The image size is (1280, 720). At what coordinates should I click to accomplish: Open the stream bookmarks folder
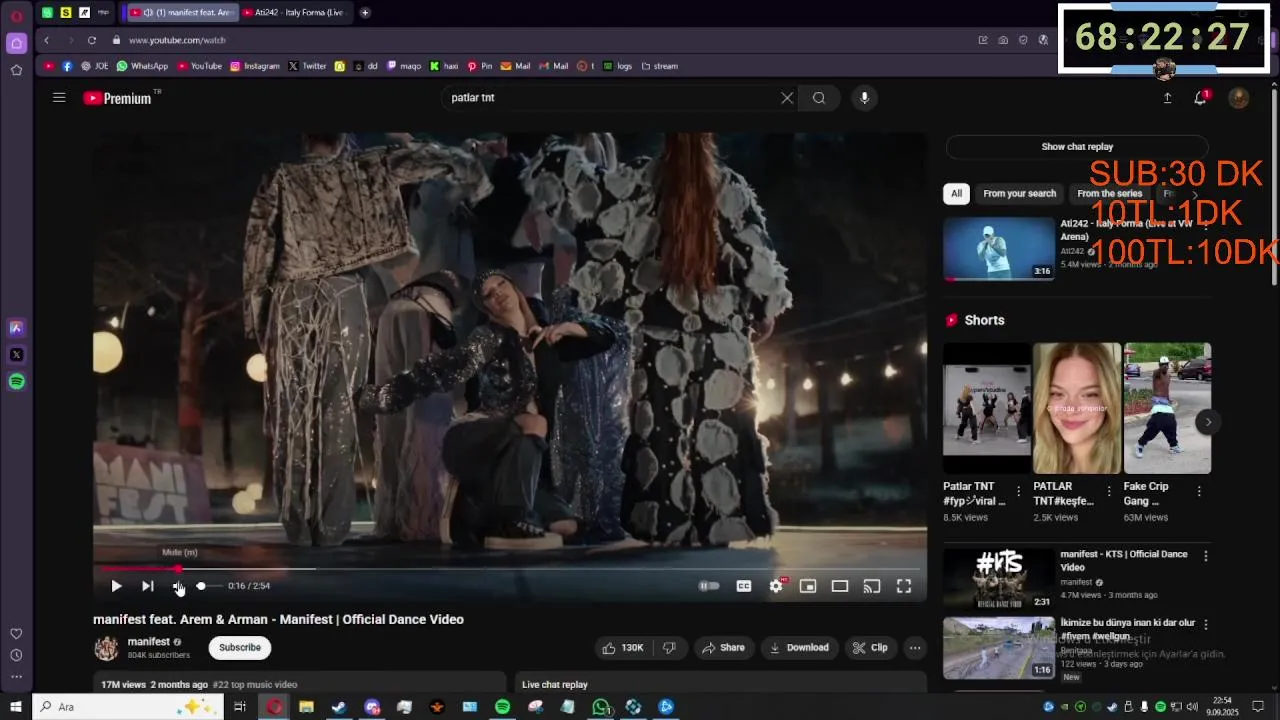point(660,66)
